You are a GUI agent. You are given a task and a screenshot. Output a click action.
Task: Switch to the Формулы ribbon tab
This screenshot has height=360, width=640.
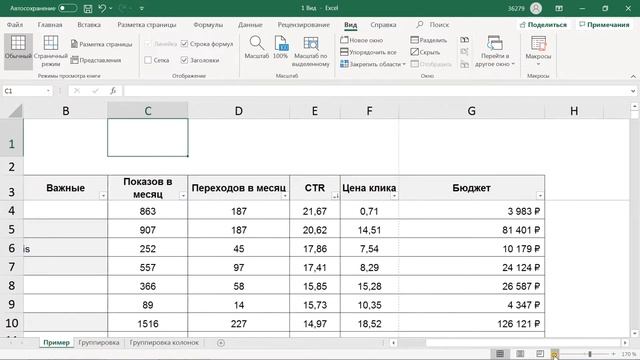pyautogui.click(x=208, y=24)
